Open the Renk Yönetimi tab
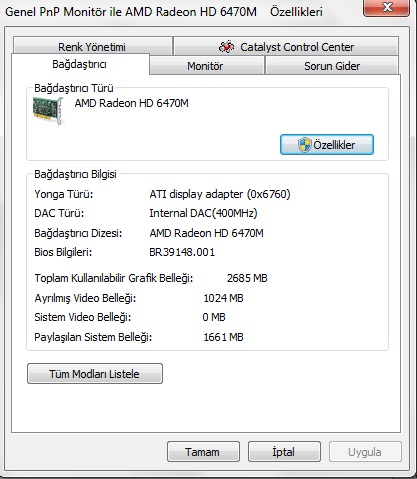Viewport: 417px width, 479px height. click(92, 46)
